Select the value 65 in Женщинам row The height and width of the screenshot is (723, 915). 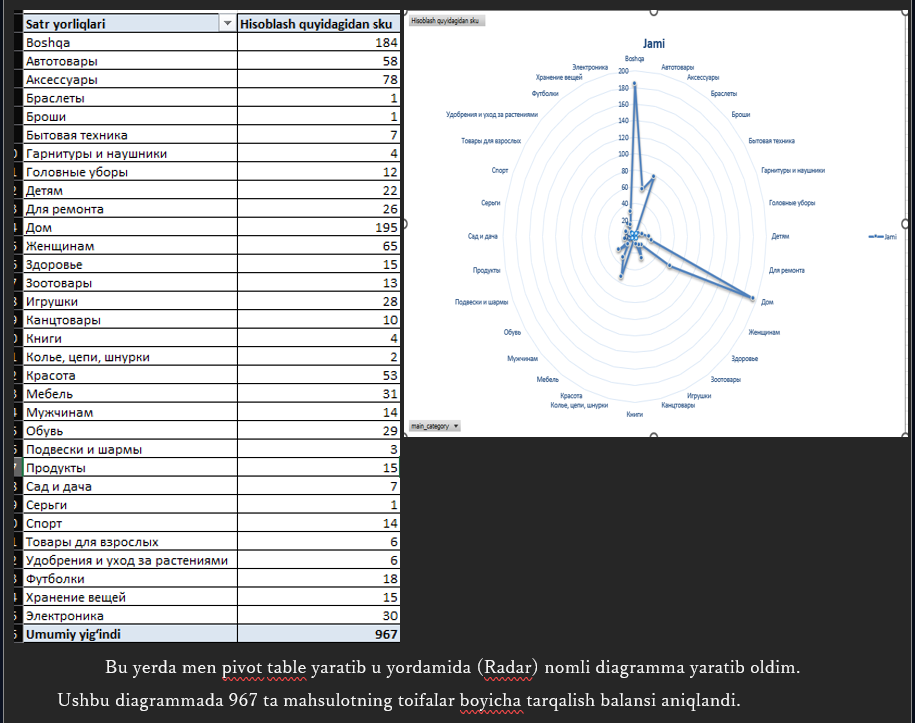coord(319,246)
